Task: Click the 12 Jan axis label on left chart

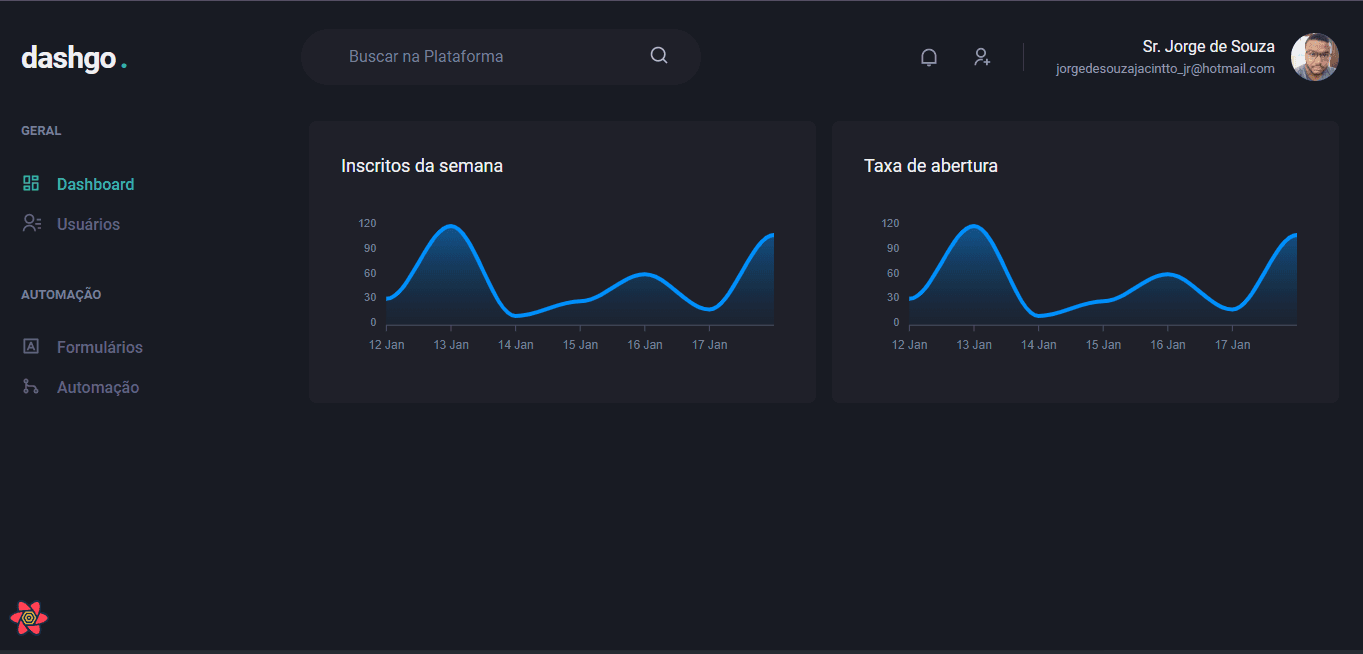Action: coord(386,344)
